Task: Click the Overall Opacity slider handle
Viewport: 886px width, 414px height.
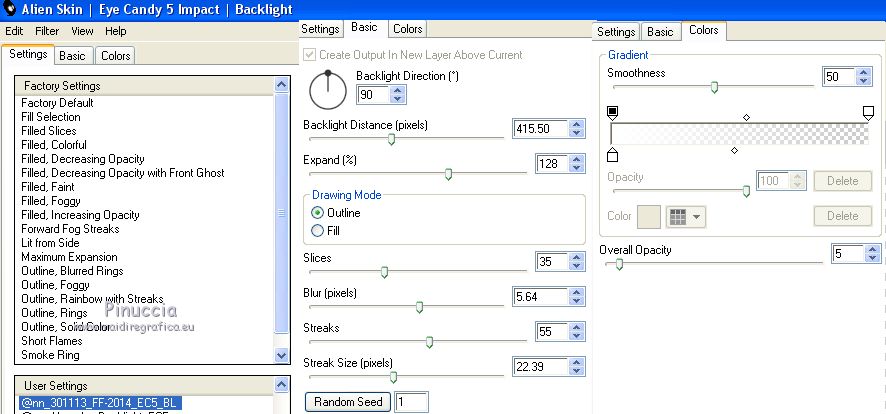Action: [620, 264]
